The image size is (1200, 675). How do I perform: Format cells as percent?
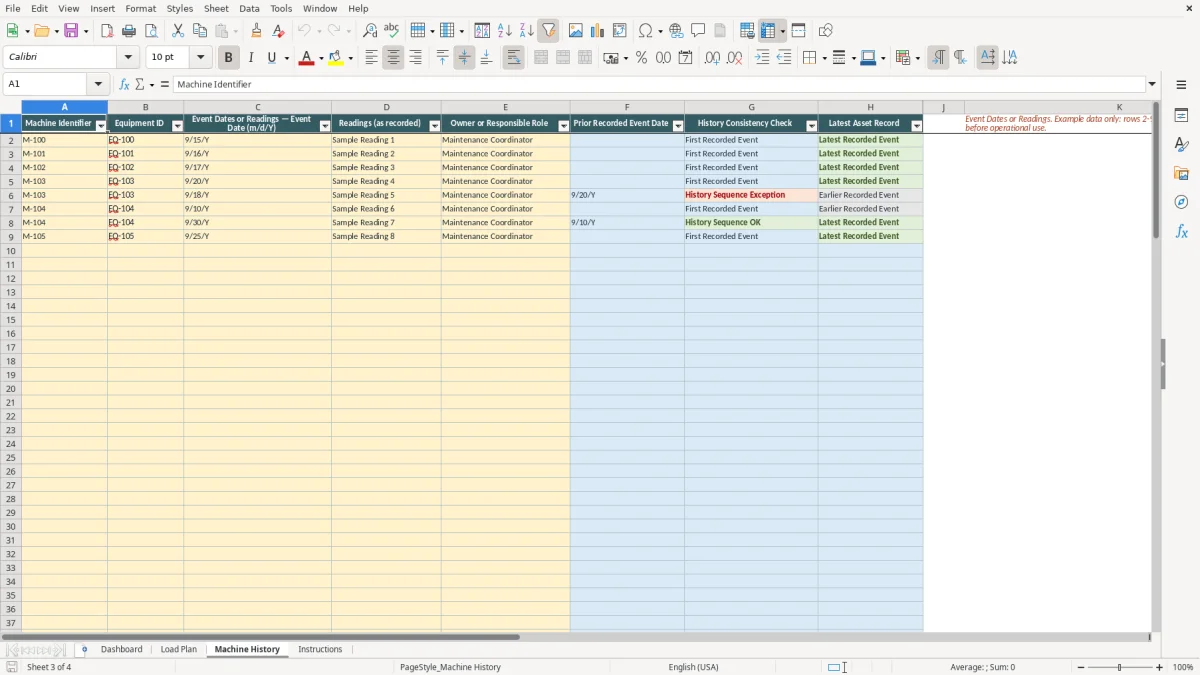(x=641, y=58)
